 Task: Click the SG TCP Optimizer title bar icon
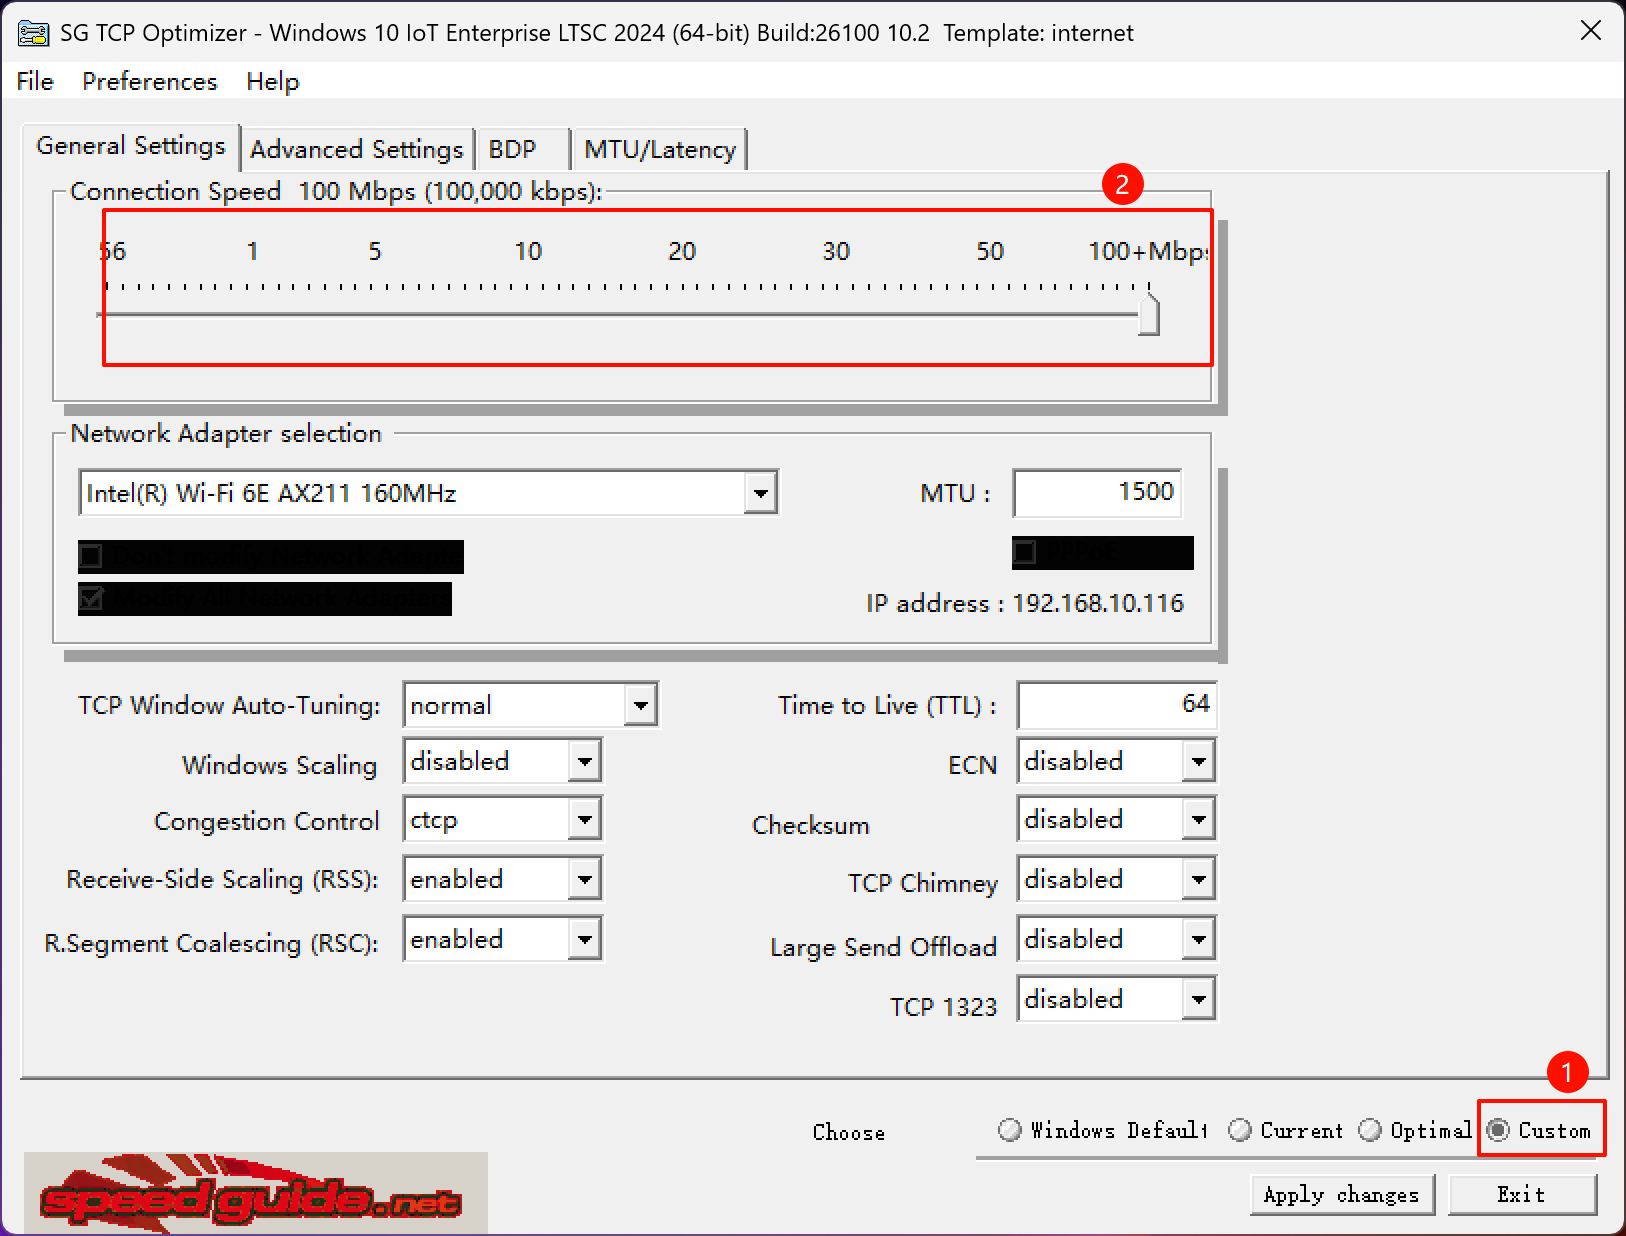[x=33, y=32]
